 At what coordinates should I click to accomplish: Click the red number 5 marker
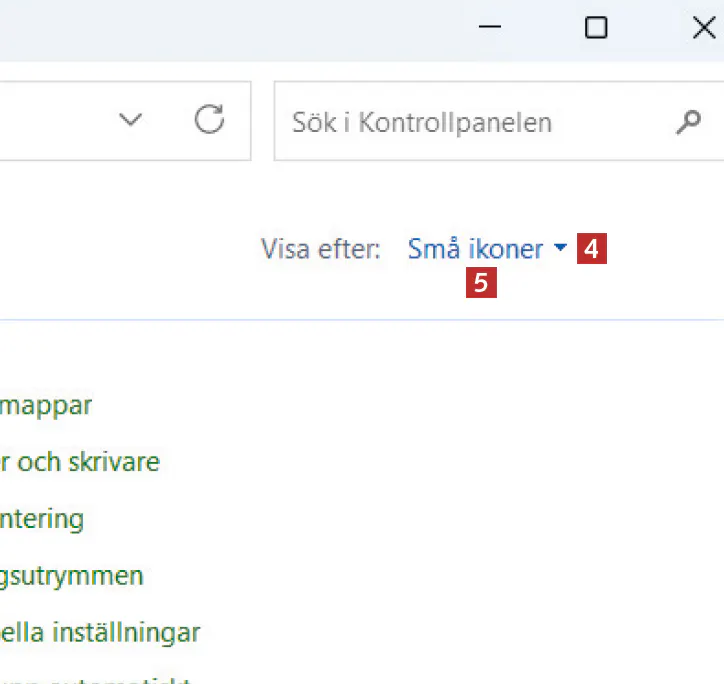(481, 284)
